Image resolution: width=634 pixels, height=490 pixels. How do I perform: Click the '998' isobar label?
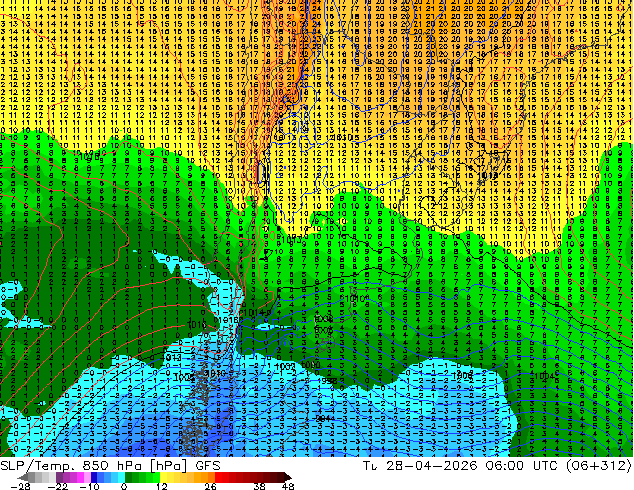pos(328,381)
